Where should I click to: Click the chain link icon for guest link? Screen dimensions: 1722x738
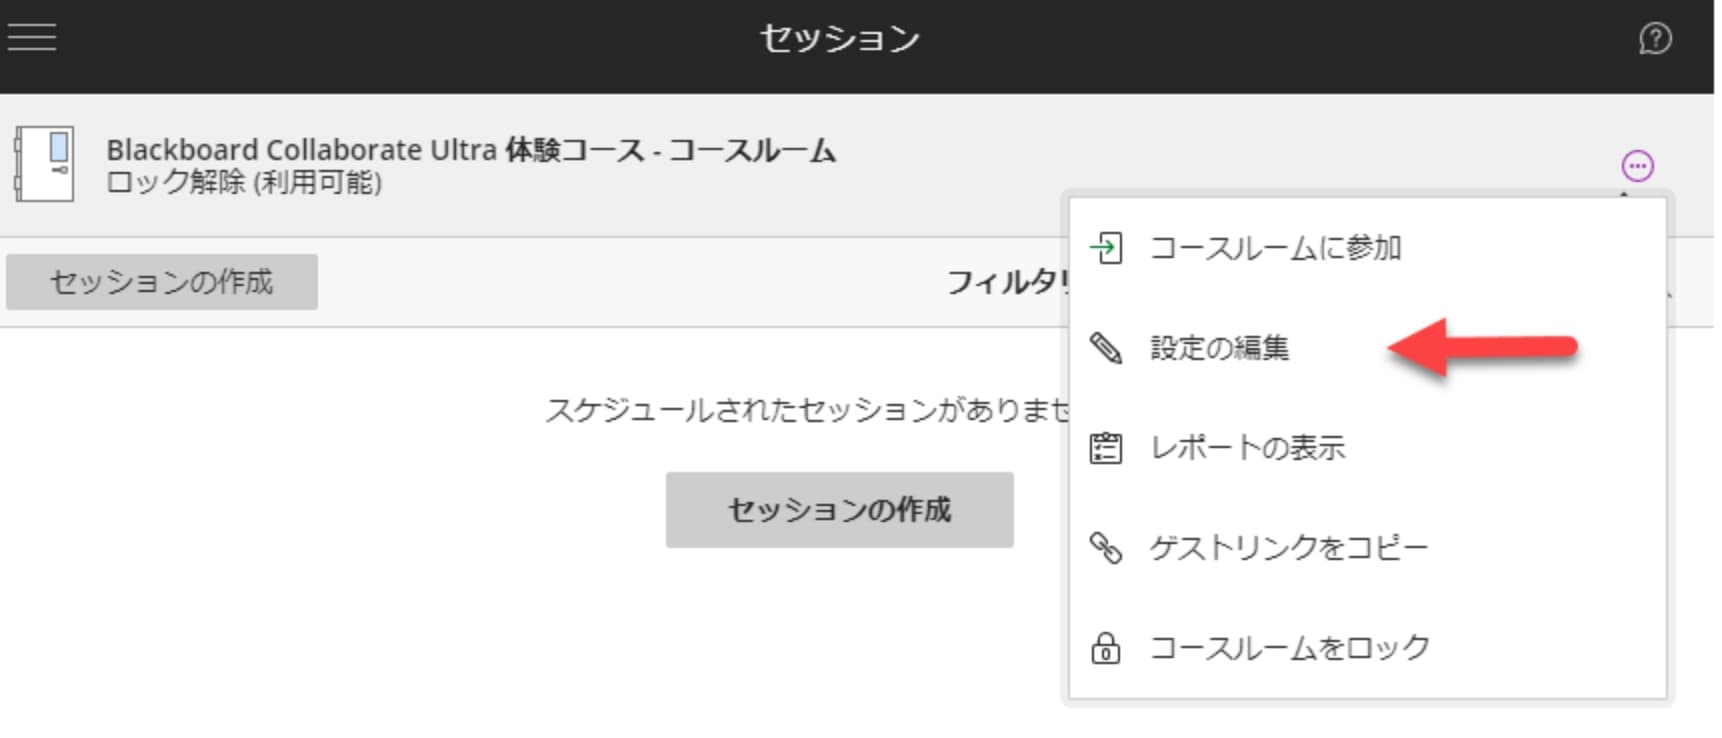(x=1105, y=548)
